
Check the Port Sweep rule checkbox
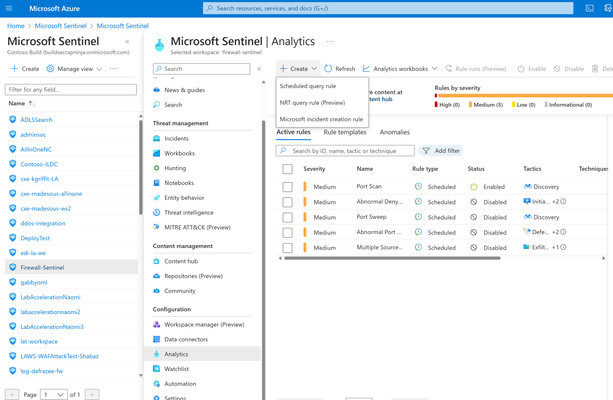pos(287,217)
